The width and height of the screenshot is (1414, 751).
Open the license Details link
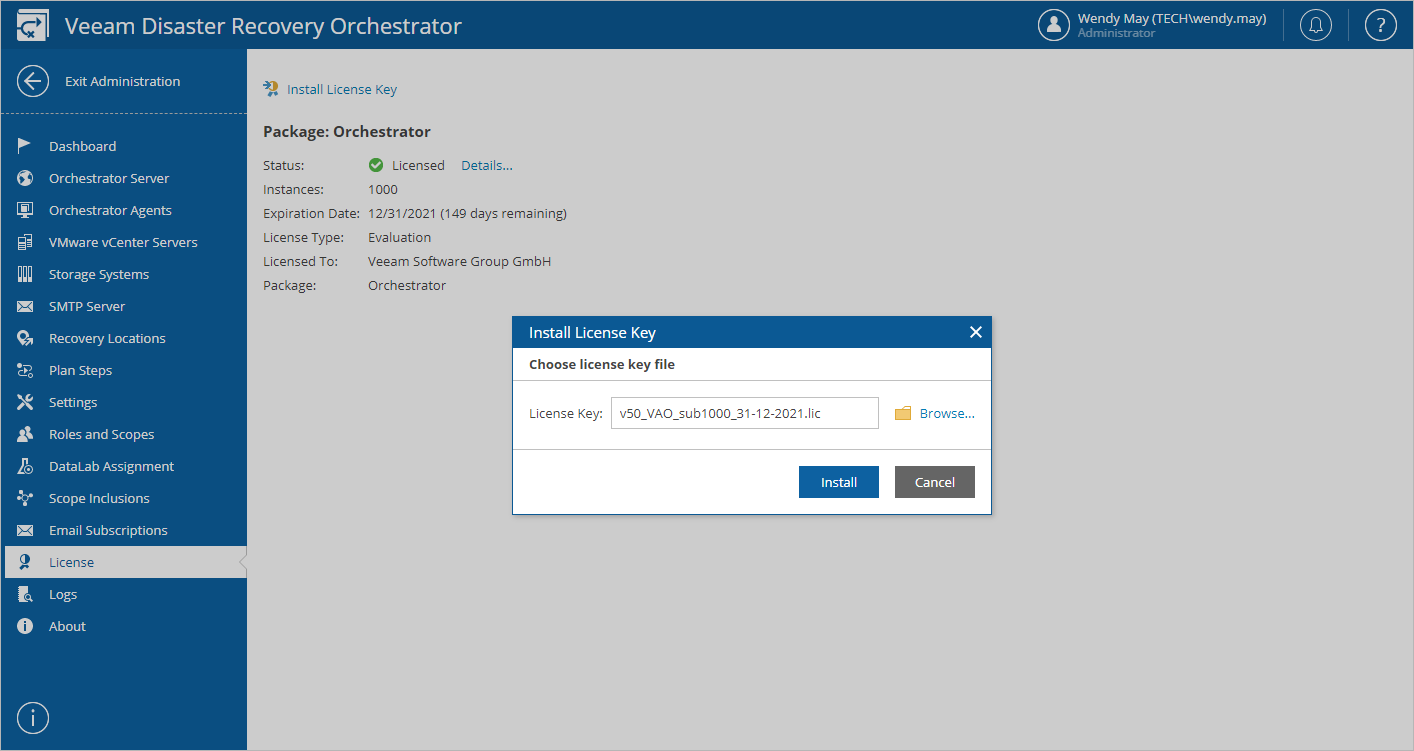click(487, 165)
